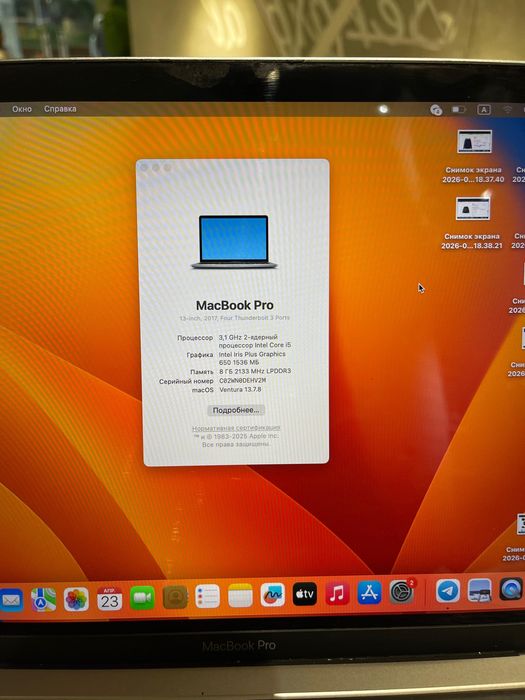Switch the keyboard input source 'A' indicator
The height and width of the screenshot is (700, 525).
(x=484, y=109)
